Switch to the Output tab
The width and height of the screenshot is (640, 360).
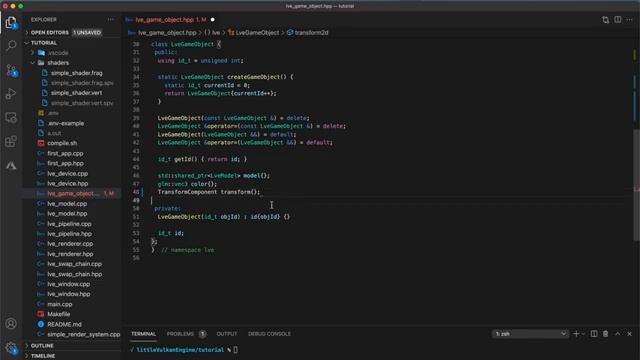coord(227,334)
